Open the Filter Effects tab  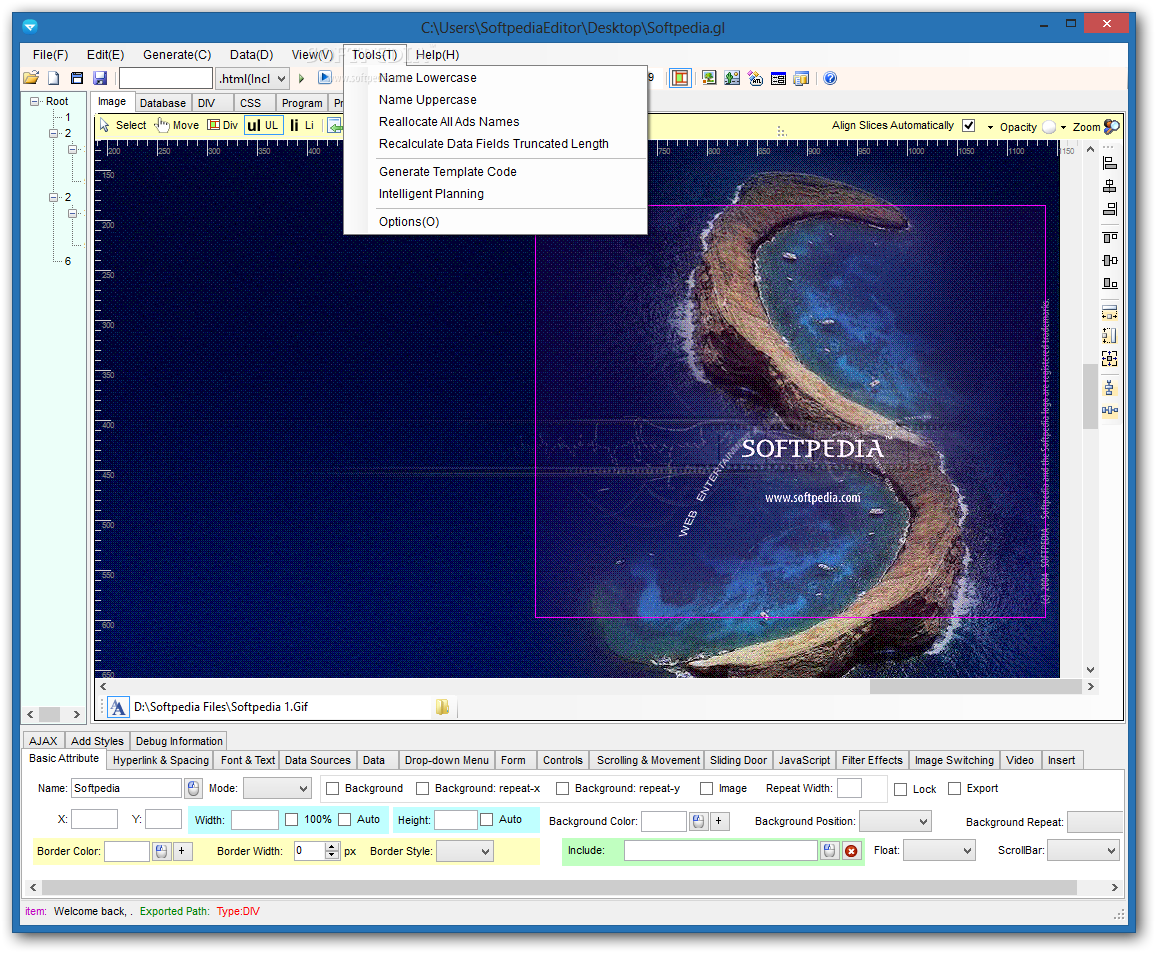(x=872, y=760)
